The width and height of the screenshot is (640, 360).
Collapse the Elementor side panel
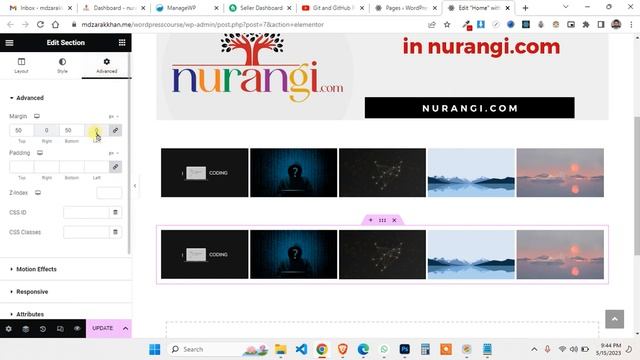135,186
